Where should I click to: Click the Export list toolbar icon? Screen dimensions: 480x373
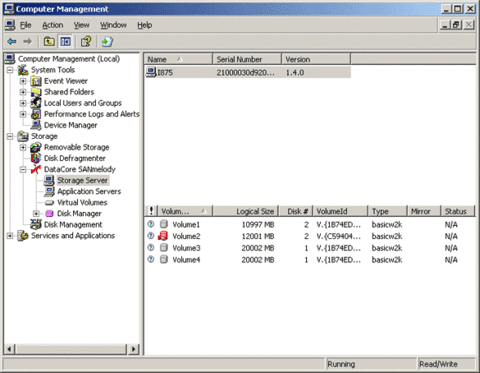[107, 41]
